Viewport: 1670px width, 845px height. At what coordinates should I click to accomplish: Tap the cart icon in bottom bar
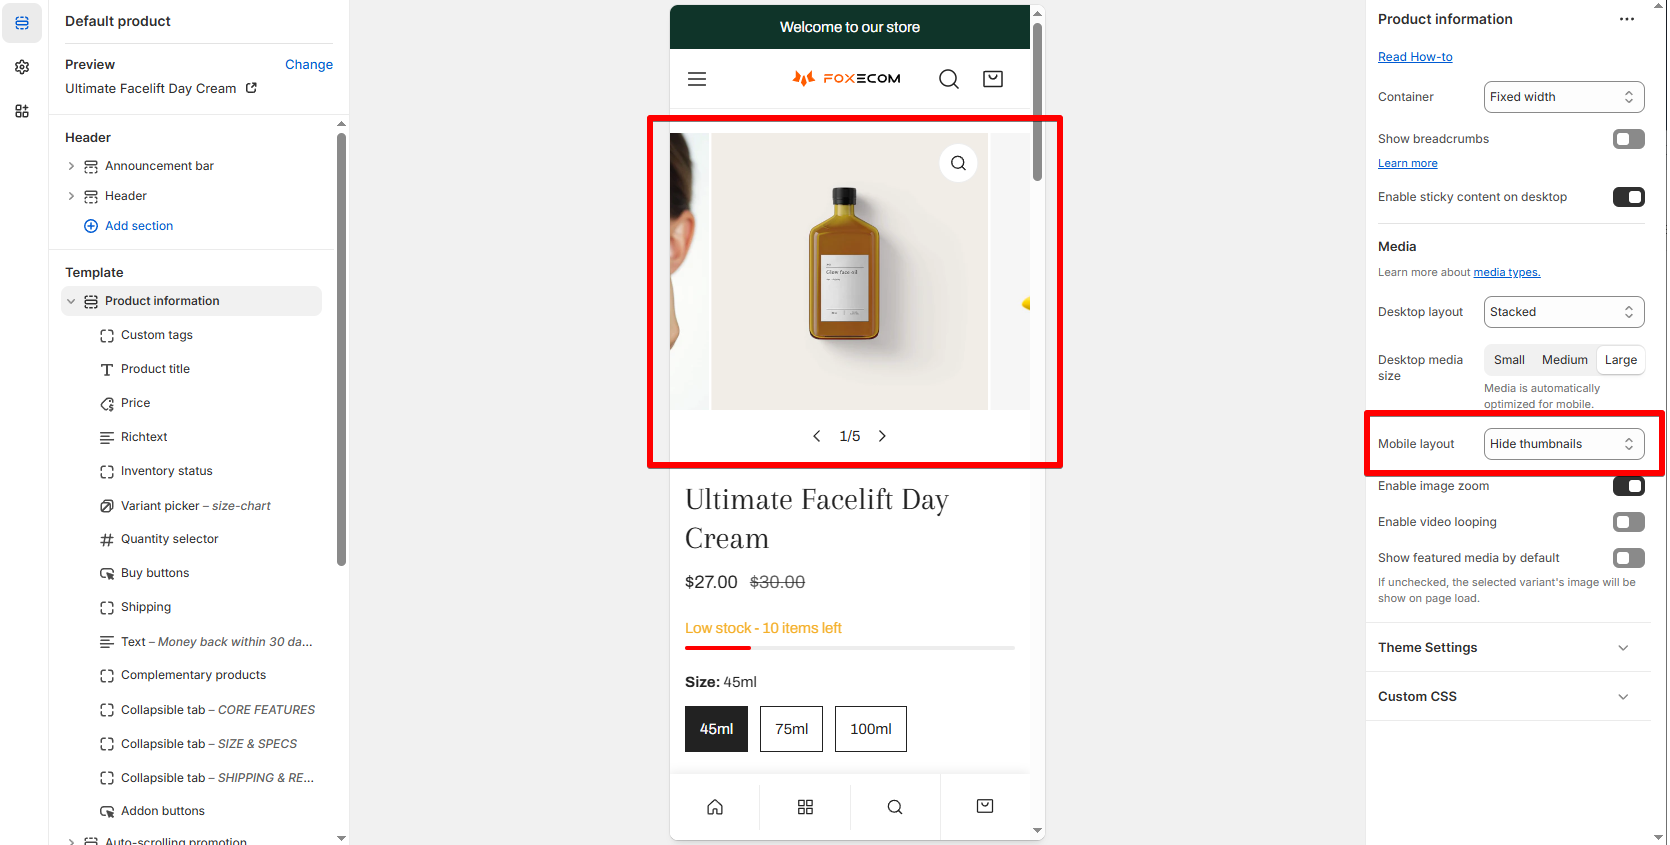pos(985,807)
